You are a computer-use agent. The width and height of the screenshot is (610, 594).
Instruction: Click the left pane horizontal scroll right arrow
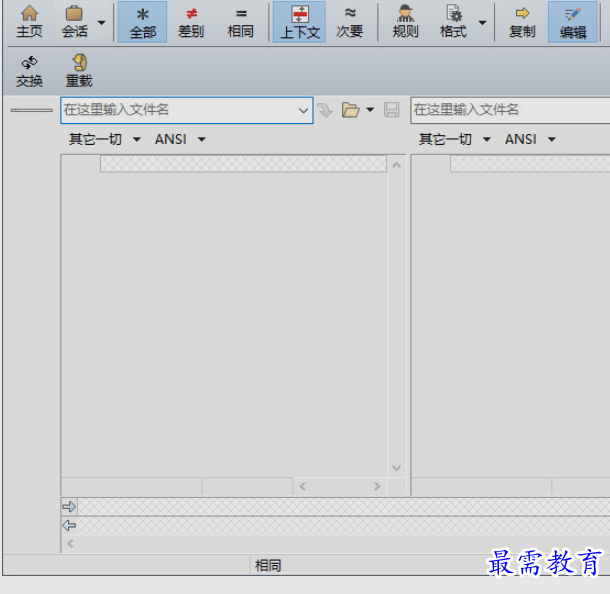(x=377, y=486)
